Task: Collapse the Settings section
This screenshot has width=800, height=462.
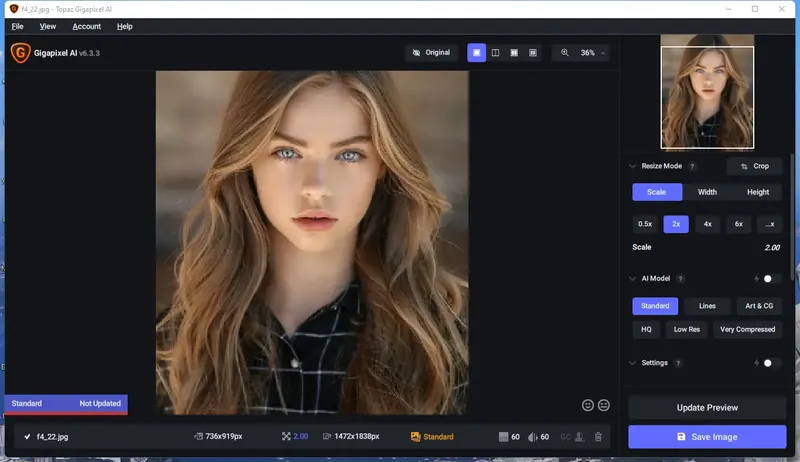Action: 633,363
